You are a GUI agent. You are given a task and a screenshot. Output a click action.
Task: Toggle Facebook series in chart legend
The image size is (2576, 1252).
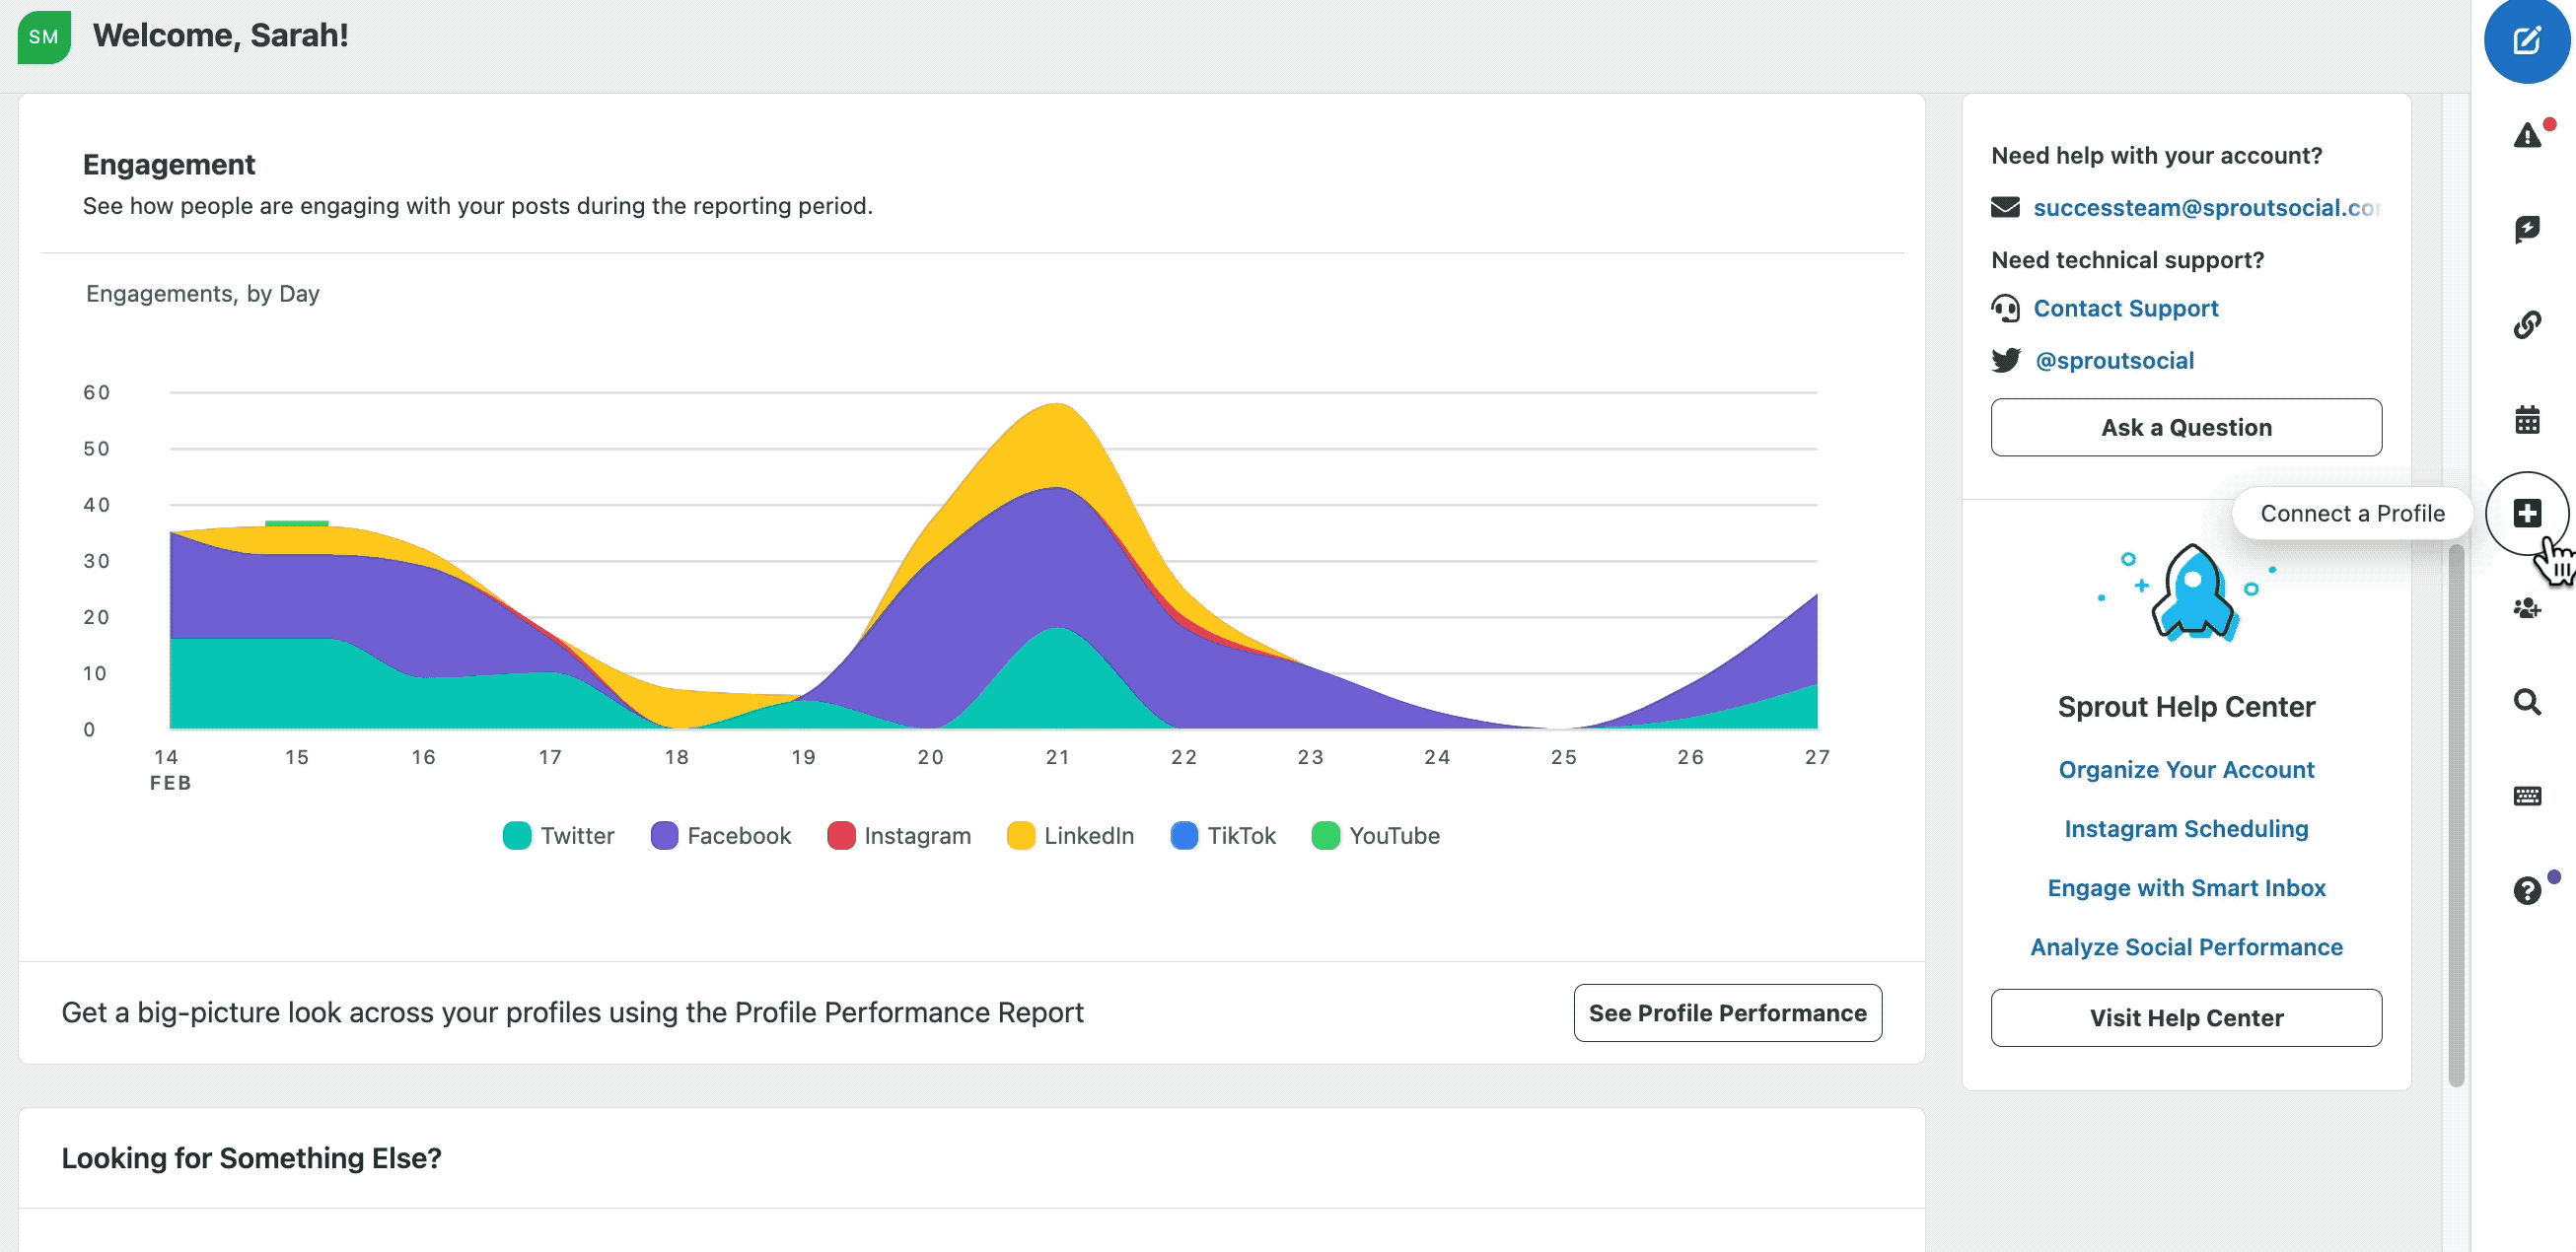coord(720,835)
